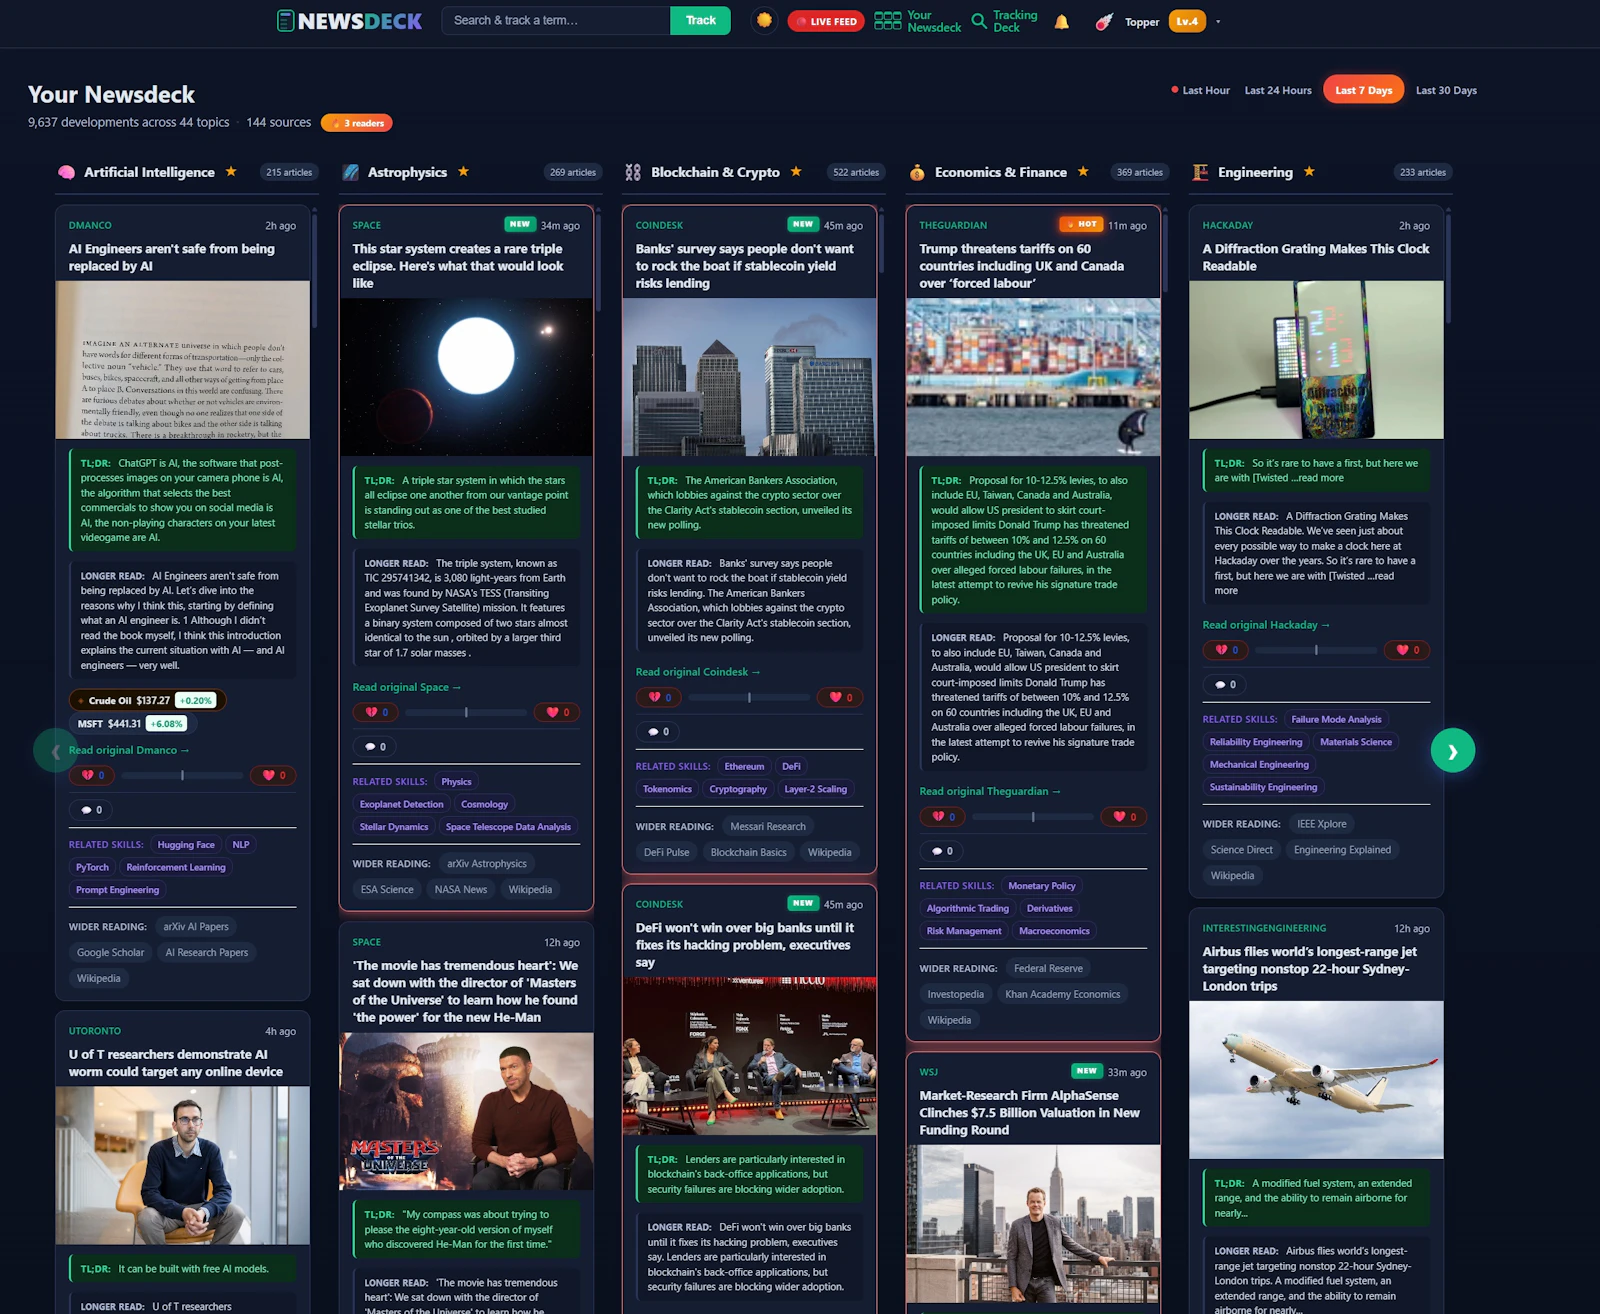
Task: Click the Artificial Intelligence brain icon
Action: [x=66, y=172]
